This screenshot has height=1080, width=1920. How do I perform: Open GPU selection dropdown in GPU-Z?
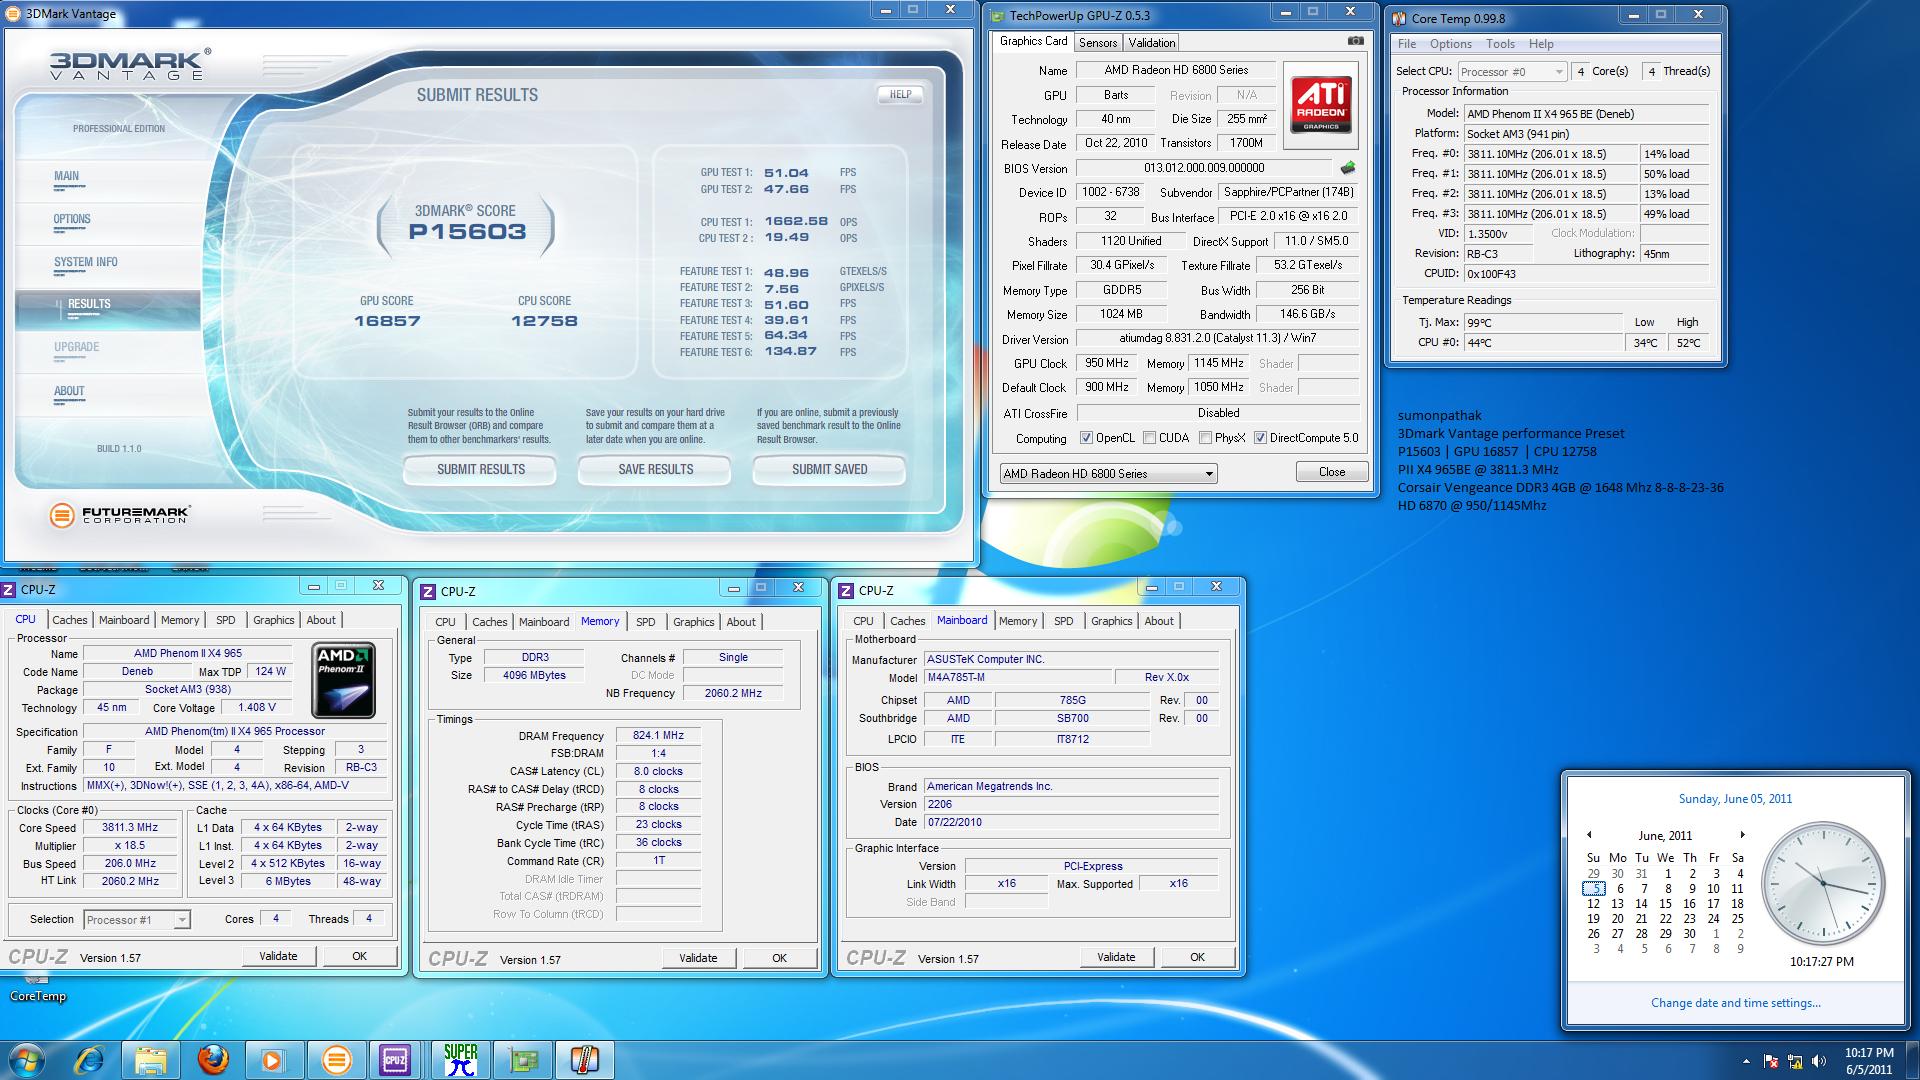click(x=1108, y=474)
